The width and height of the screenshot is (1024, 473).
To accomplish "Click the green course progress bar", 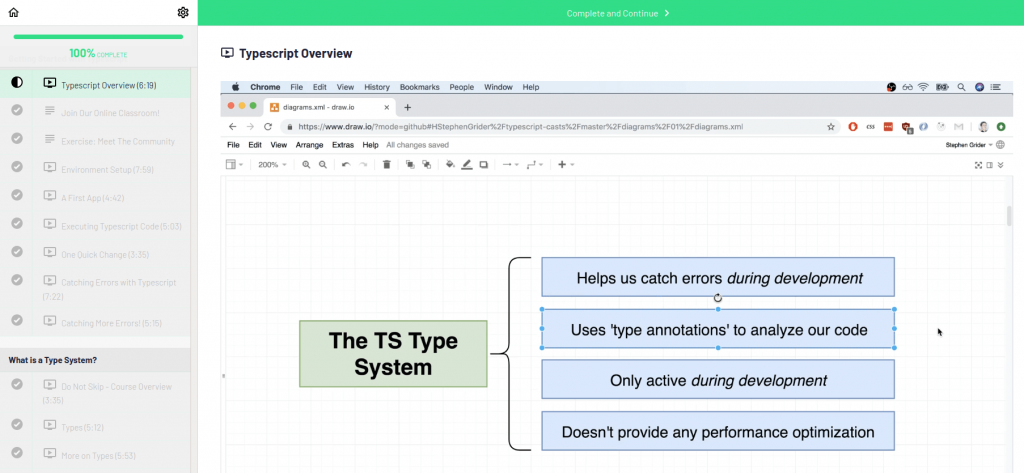I will tap(98, 37).
